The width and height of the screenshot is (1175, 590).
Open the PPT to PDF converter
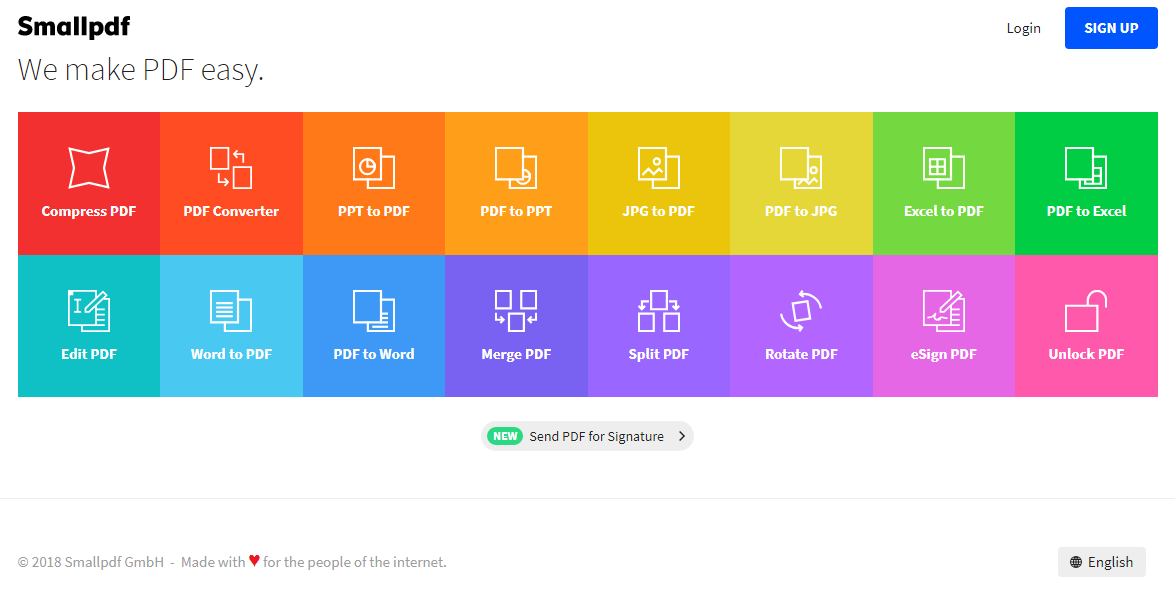[373, 183]
